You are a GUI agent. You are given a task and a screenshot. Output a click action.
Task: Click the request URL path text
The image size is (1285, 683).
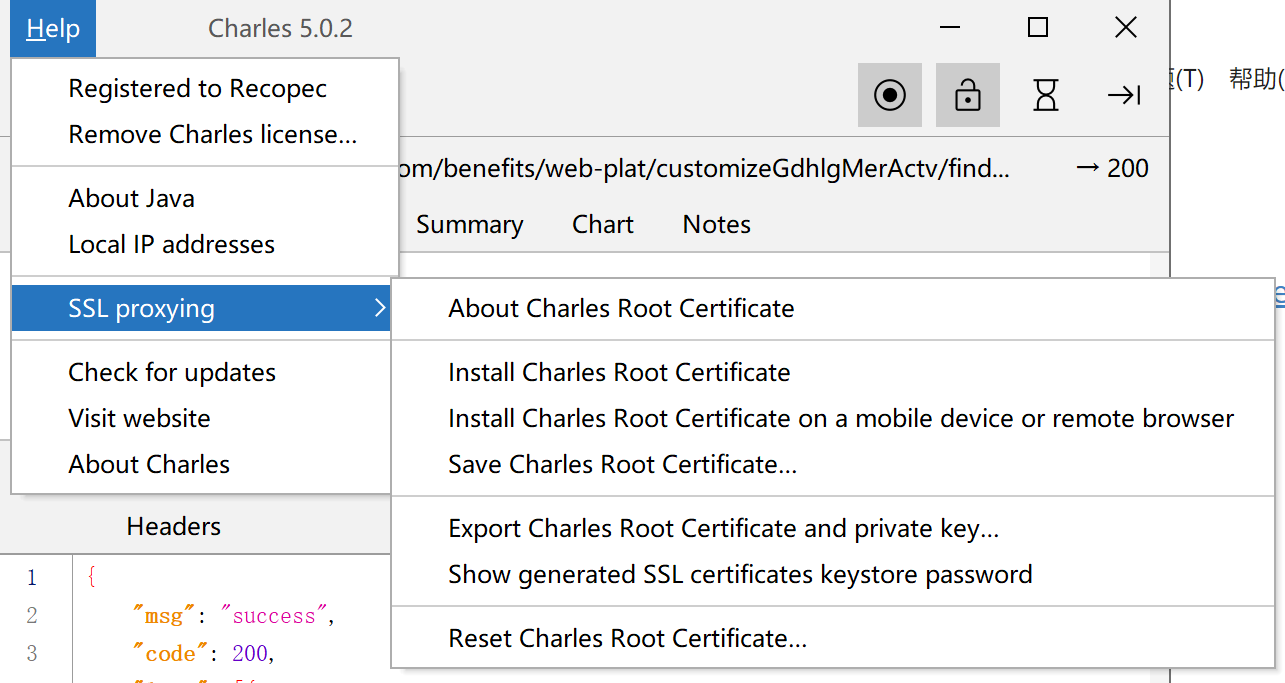(704, 168)
